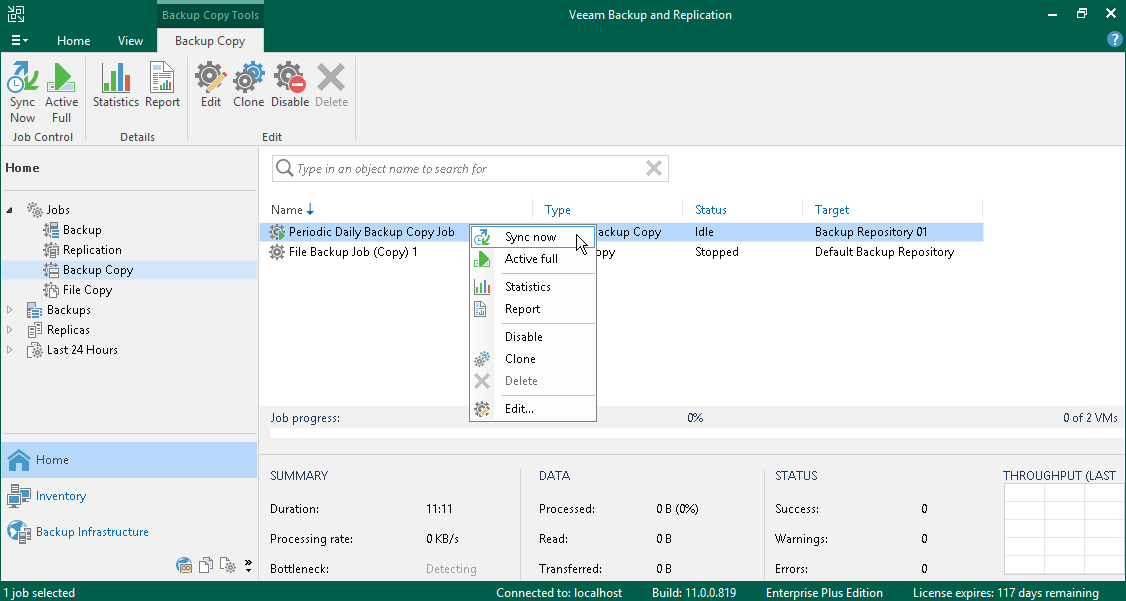Choose Disable in context menu
Image resolution: width=1126 pixels, height=601 pixels.
coord(533,337)
